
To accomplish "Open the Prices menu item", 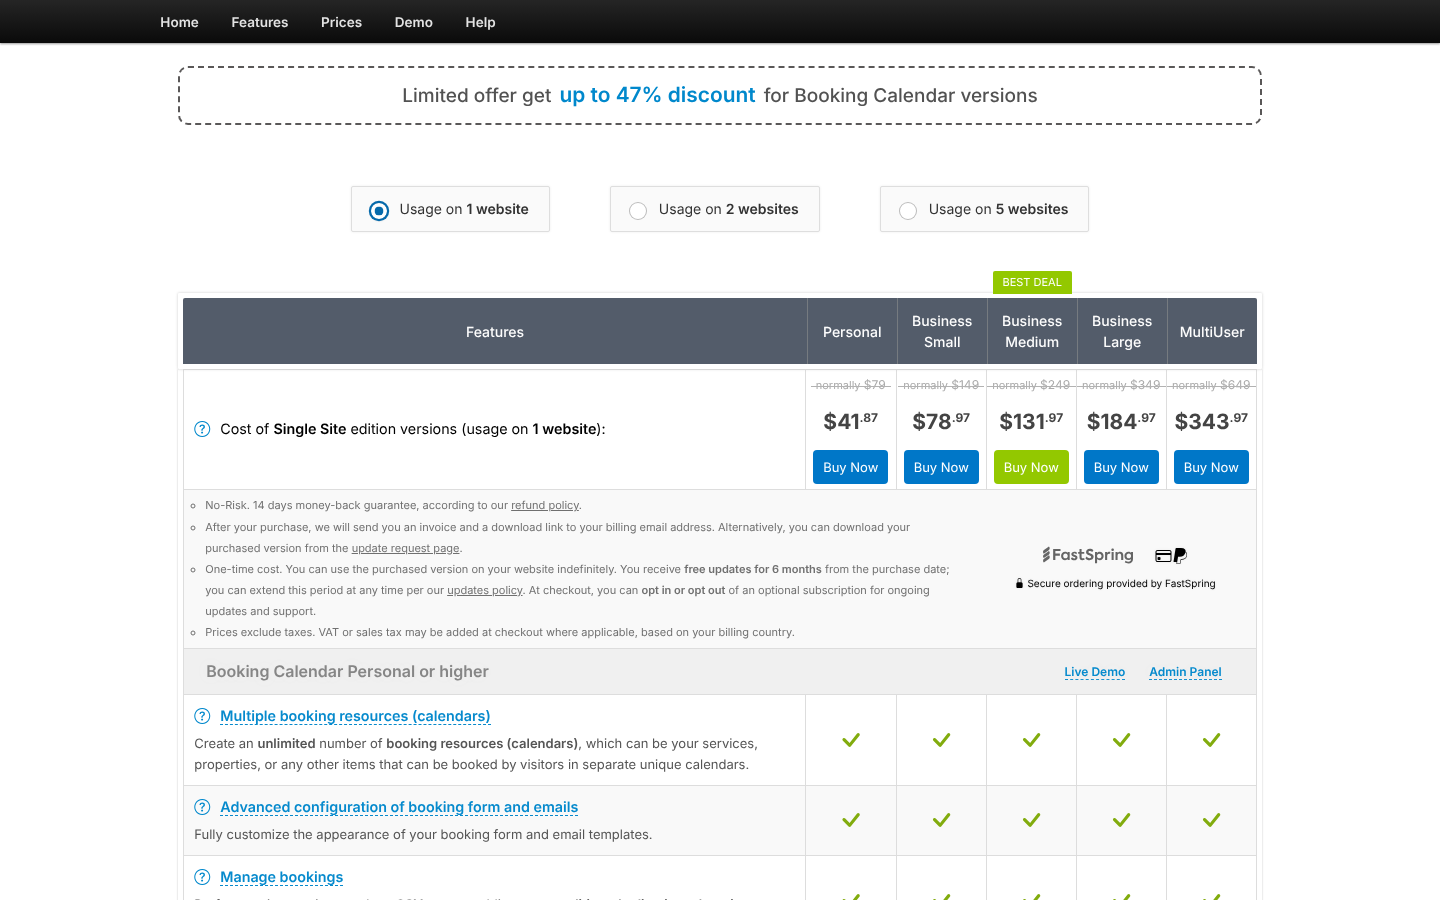I will coord(341,22).
